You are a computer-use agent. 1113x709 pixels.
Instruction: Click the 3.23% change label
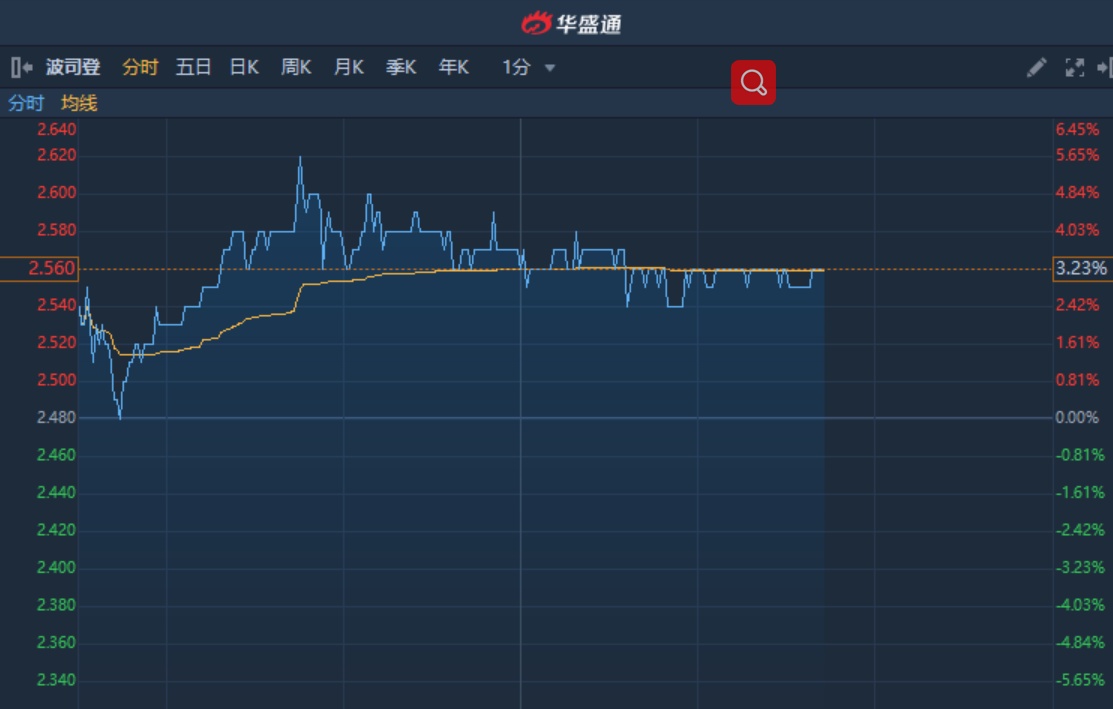click(1082, 269)
